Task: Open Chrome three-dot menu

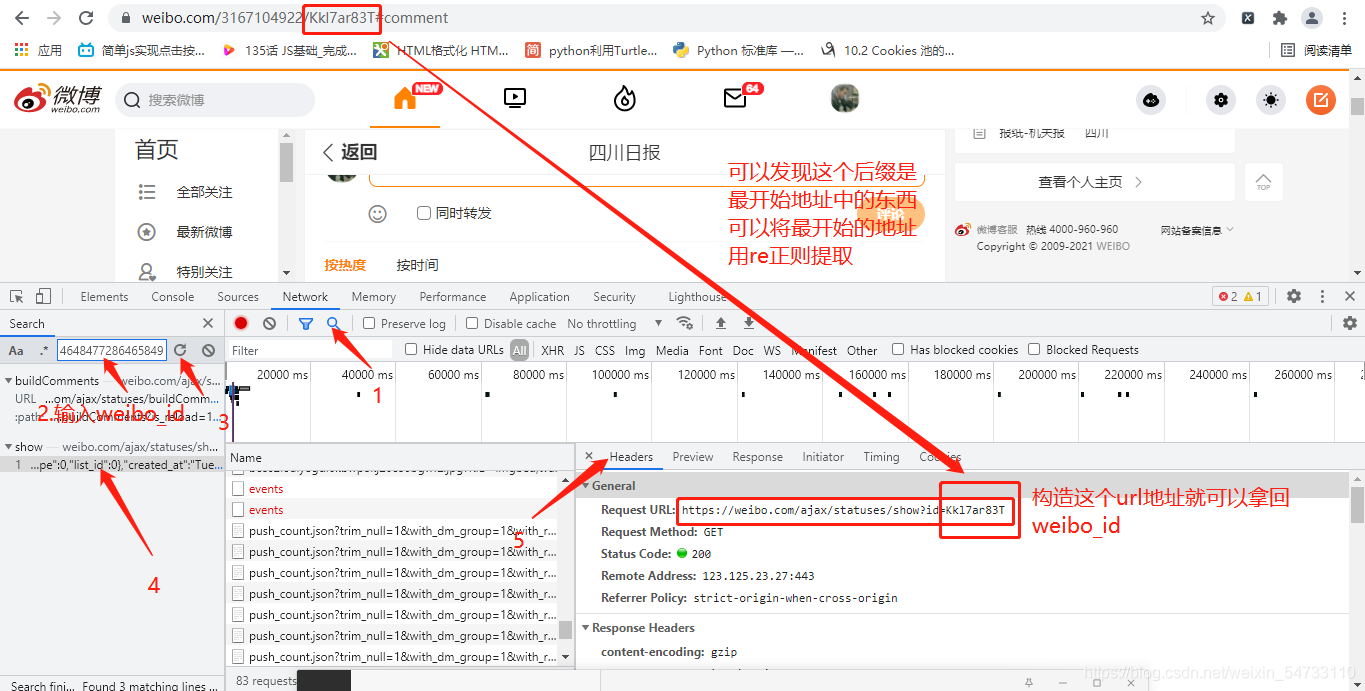Action: point(1343,18)
